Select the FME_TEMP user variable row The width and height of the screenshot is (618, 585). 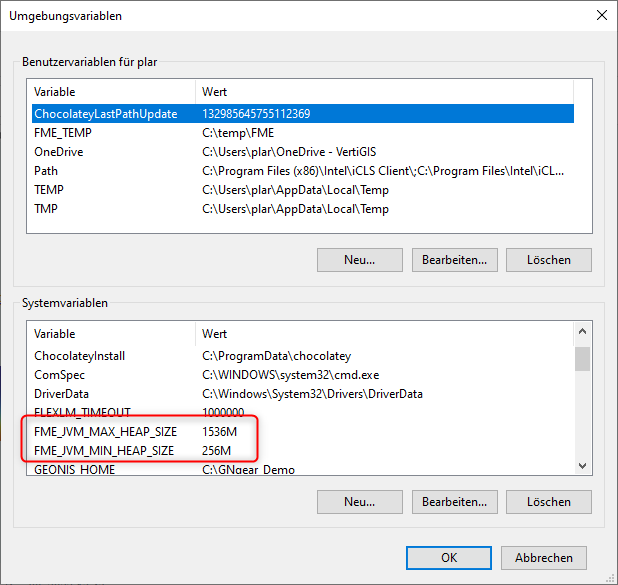point(303,132)
